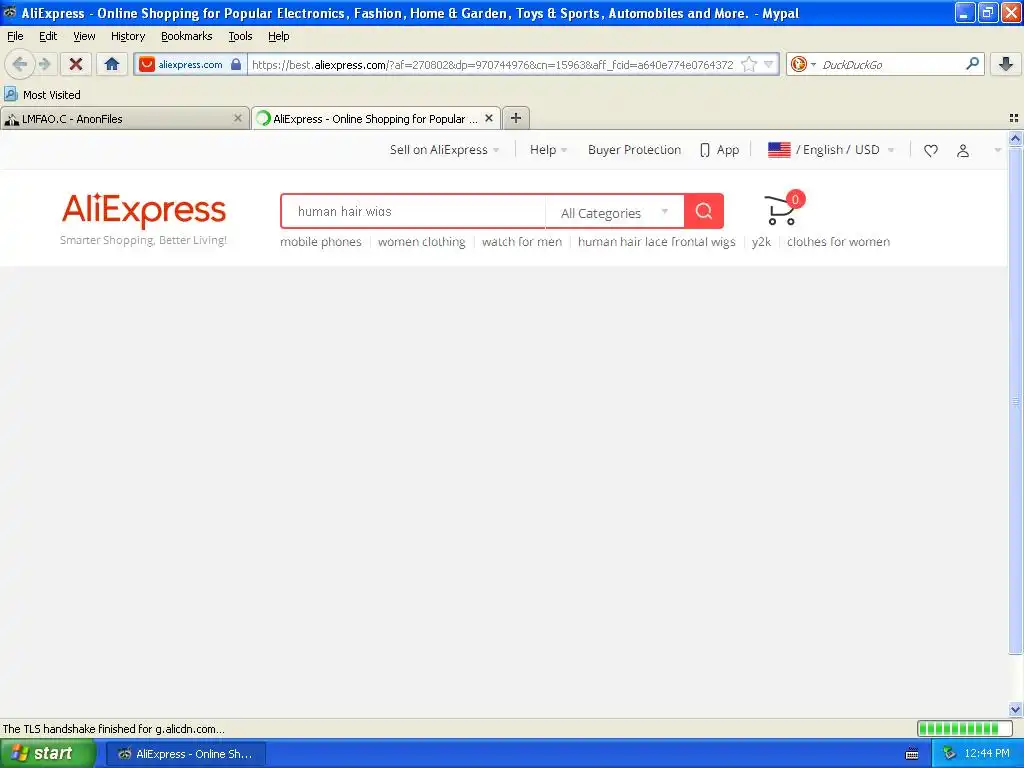Open the Tools menu

tap(240, 36)
